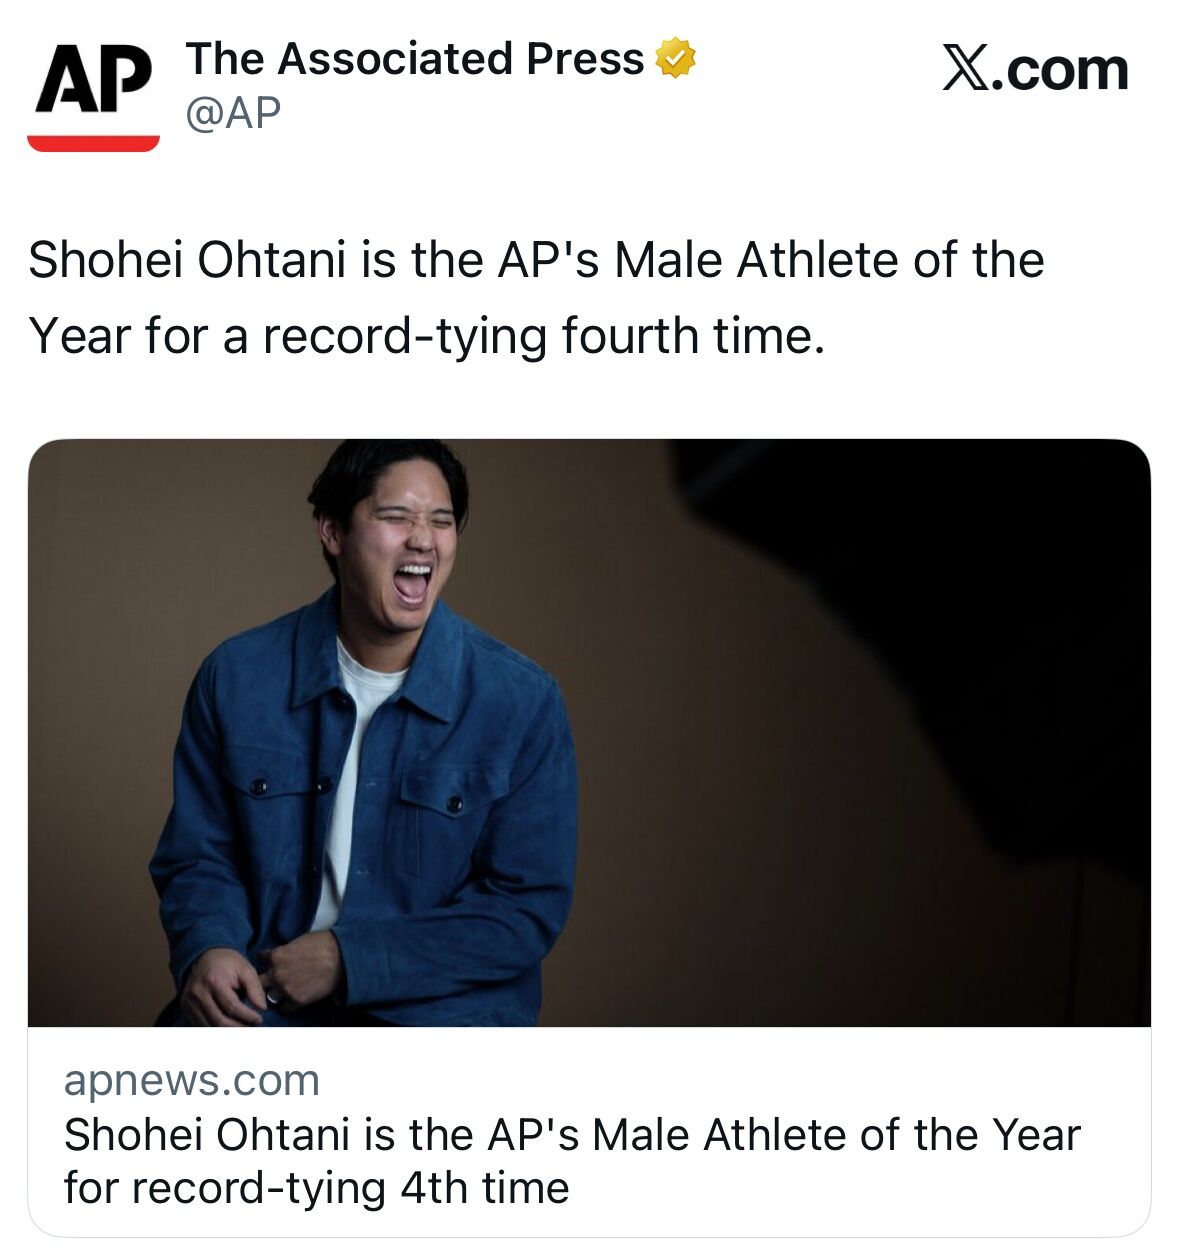Open The Associated Press display name
Viewport: 1179px width, 1259px height.
(414, 59)
